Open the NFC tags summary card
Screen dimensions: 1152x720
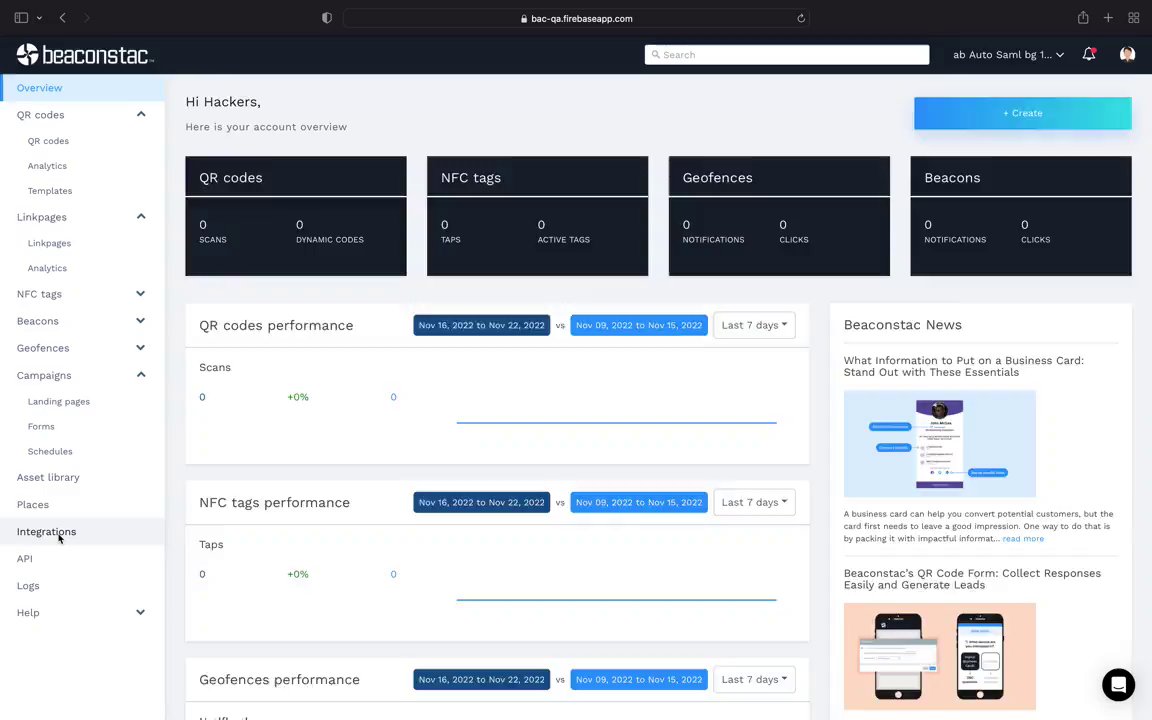(537, 216)
